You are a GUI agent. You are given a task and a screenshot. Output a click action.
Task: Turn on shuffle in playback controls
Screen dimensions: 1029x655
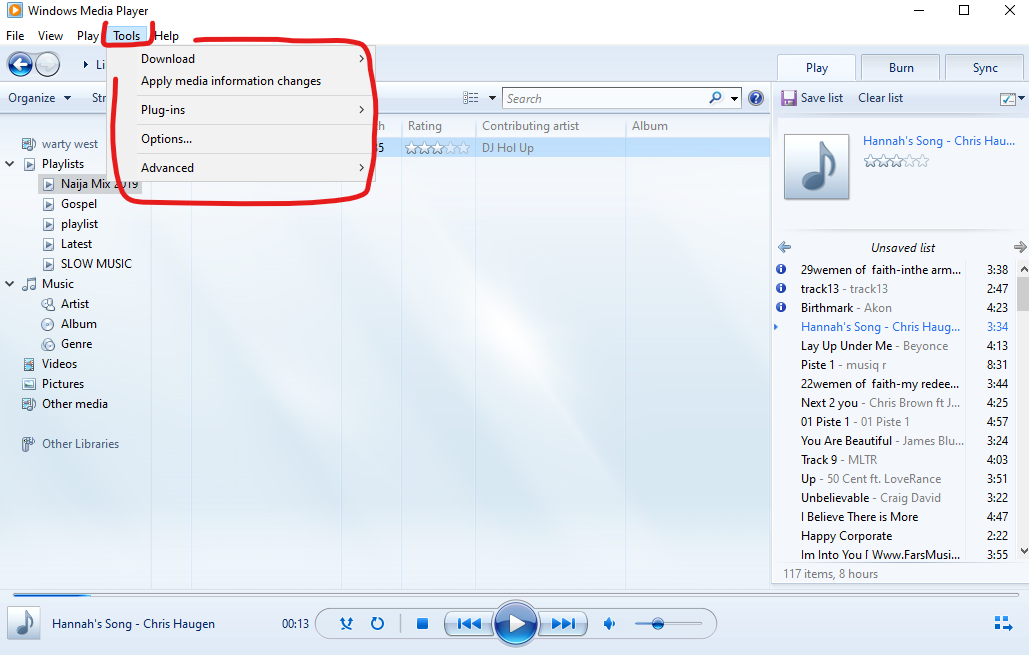pos(346,623)
